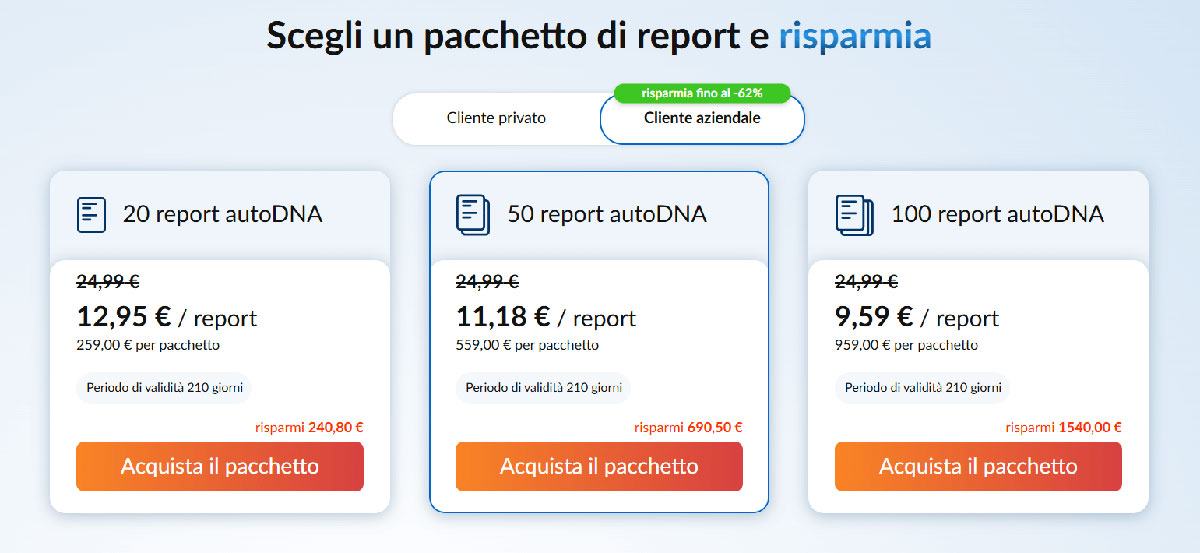1200x553 pixels.
Task: Click the 12,95 € per report price
Action: point(167,317)
